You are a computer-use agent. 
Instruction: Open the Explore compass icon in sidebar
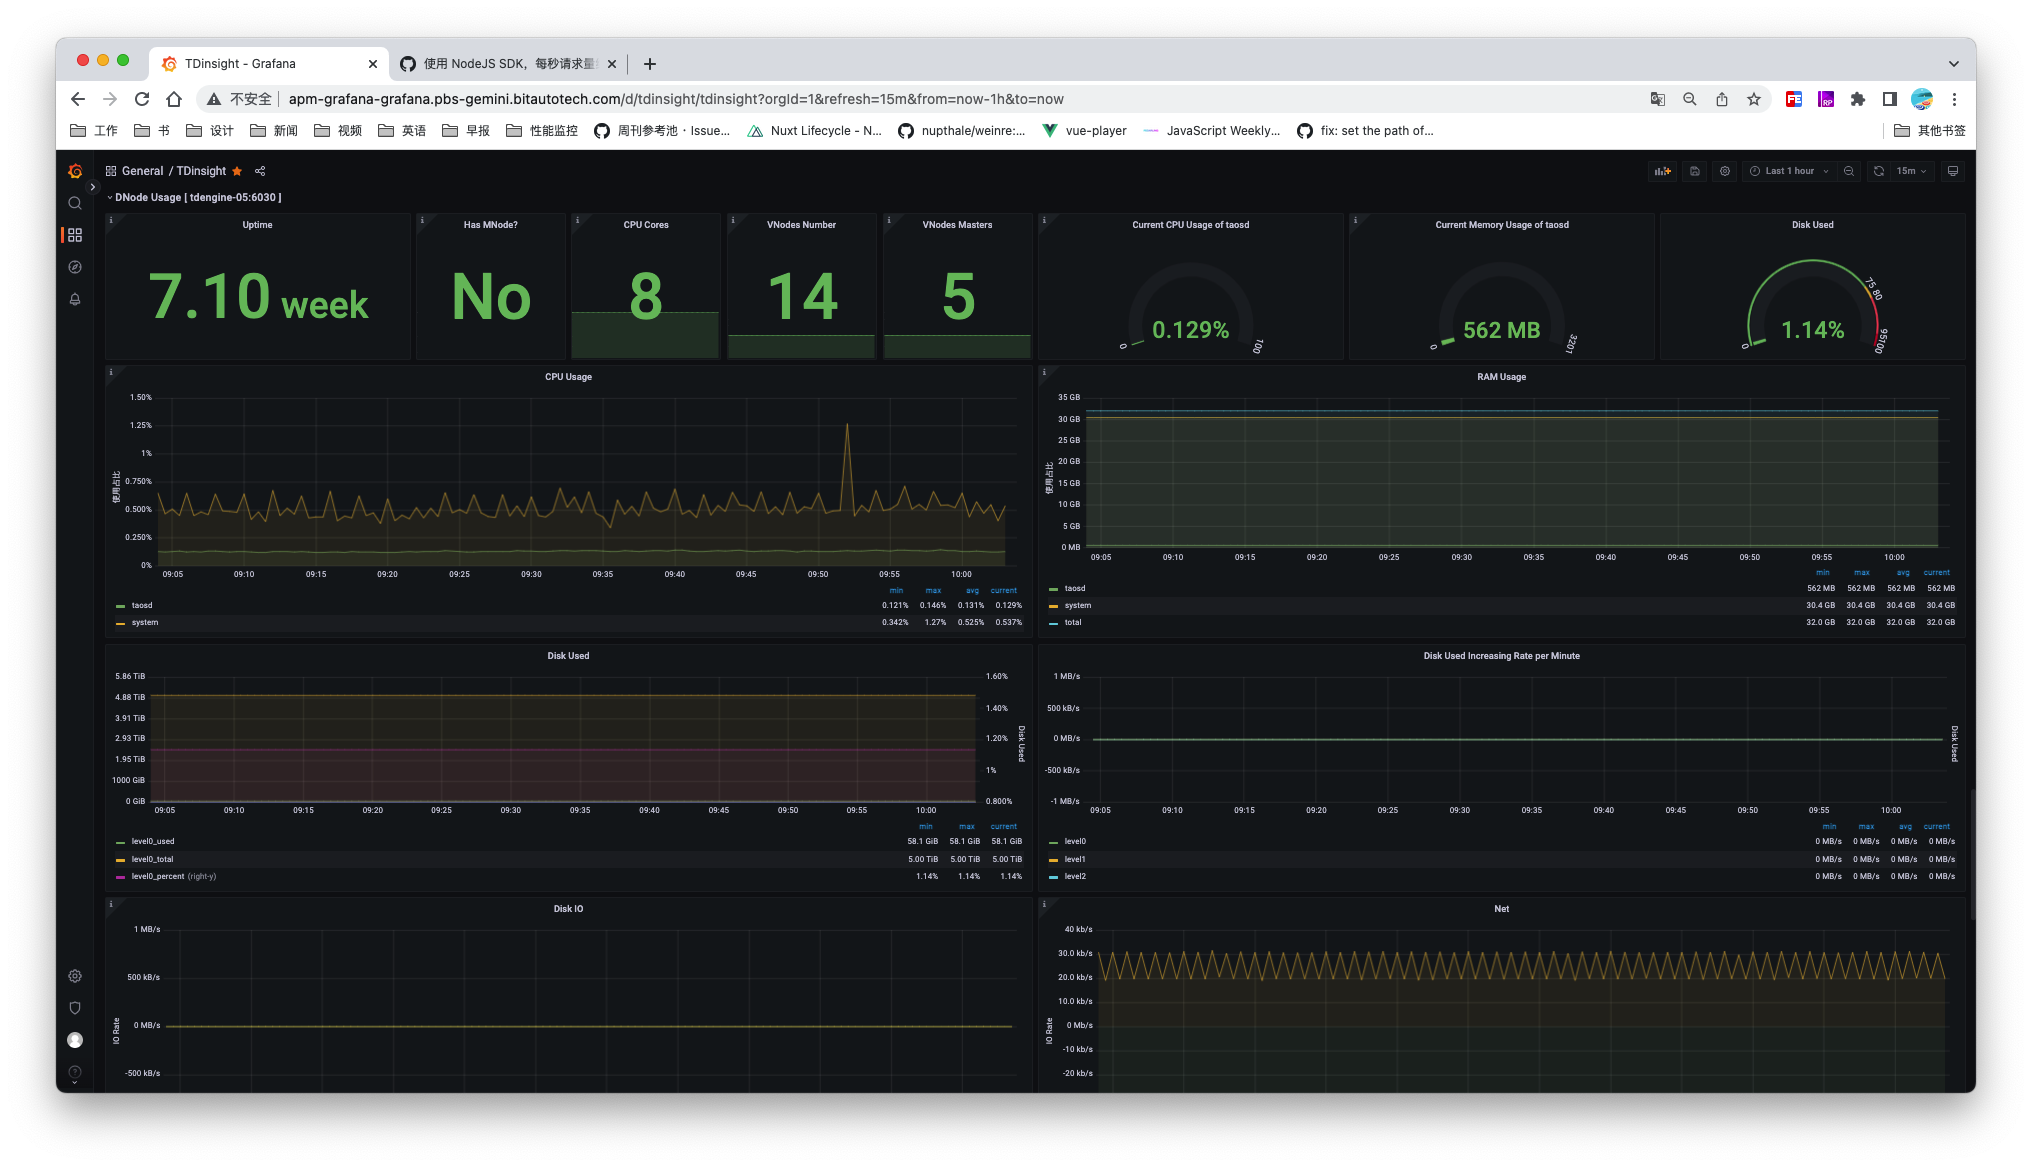(x=75, y=267)
